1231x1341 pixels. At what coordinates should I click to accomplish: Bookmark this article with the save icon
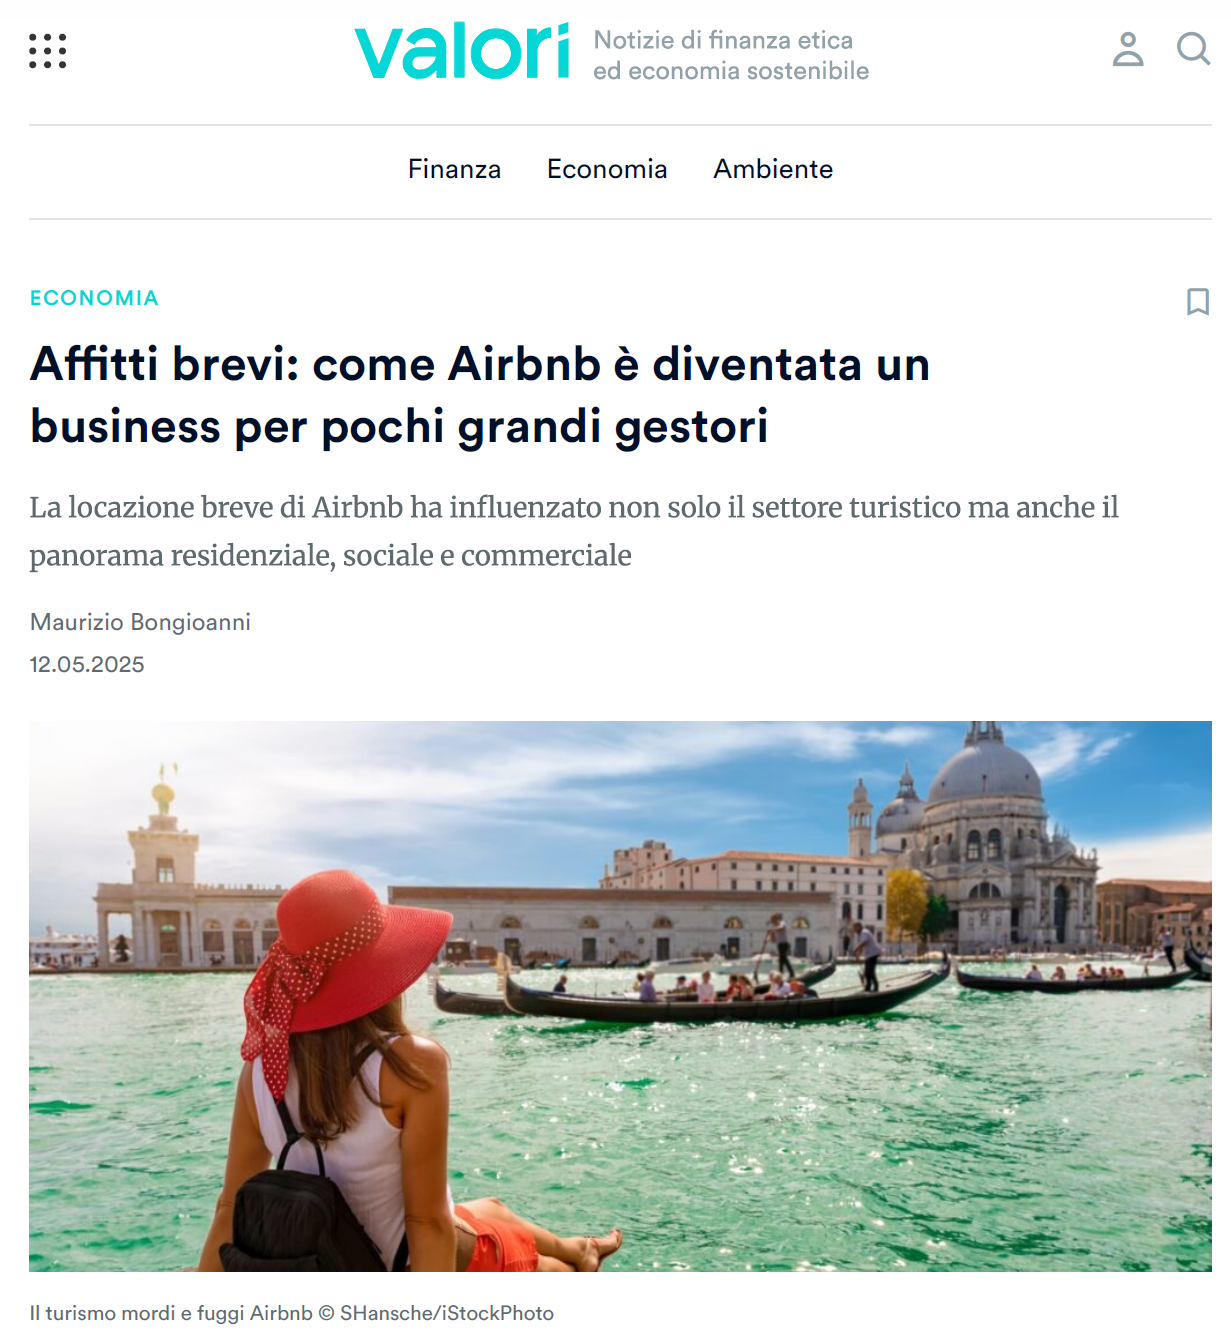(x=1197, y=302)
